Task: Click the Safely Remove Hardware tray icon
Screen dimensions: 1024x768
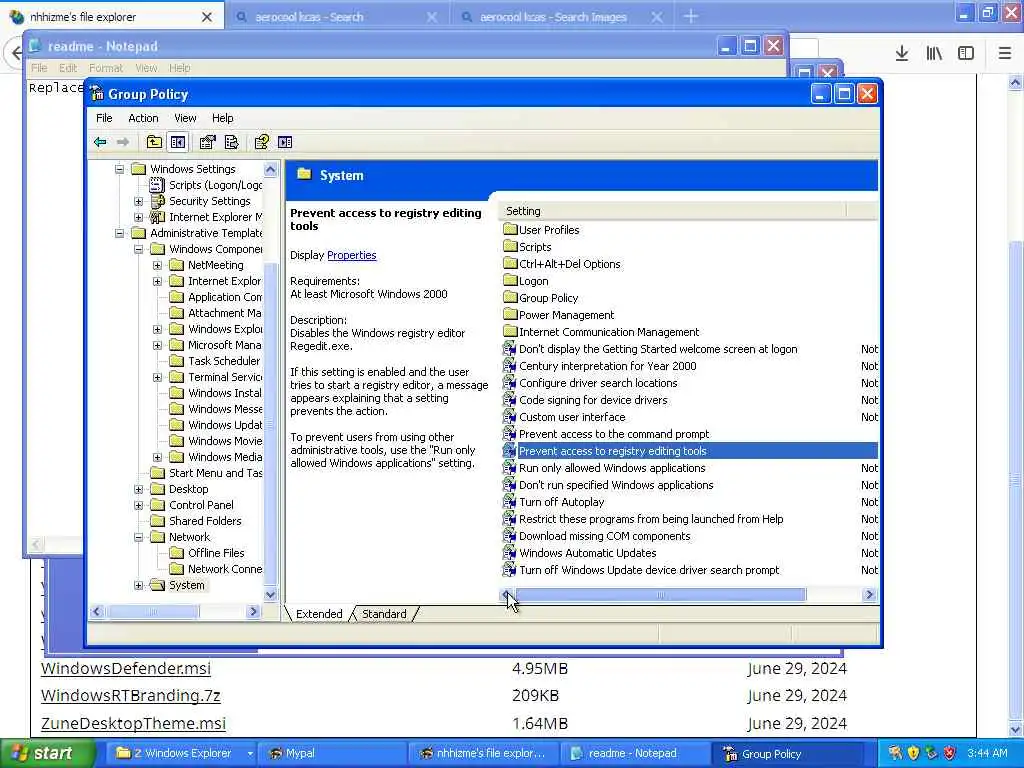Action: (931, 753)
